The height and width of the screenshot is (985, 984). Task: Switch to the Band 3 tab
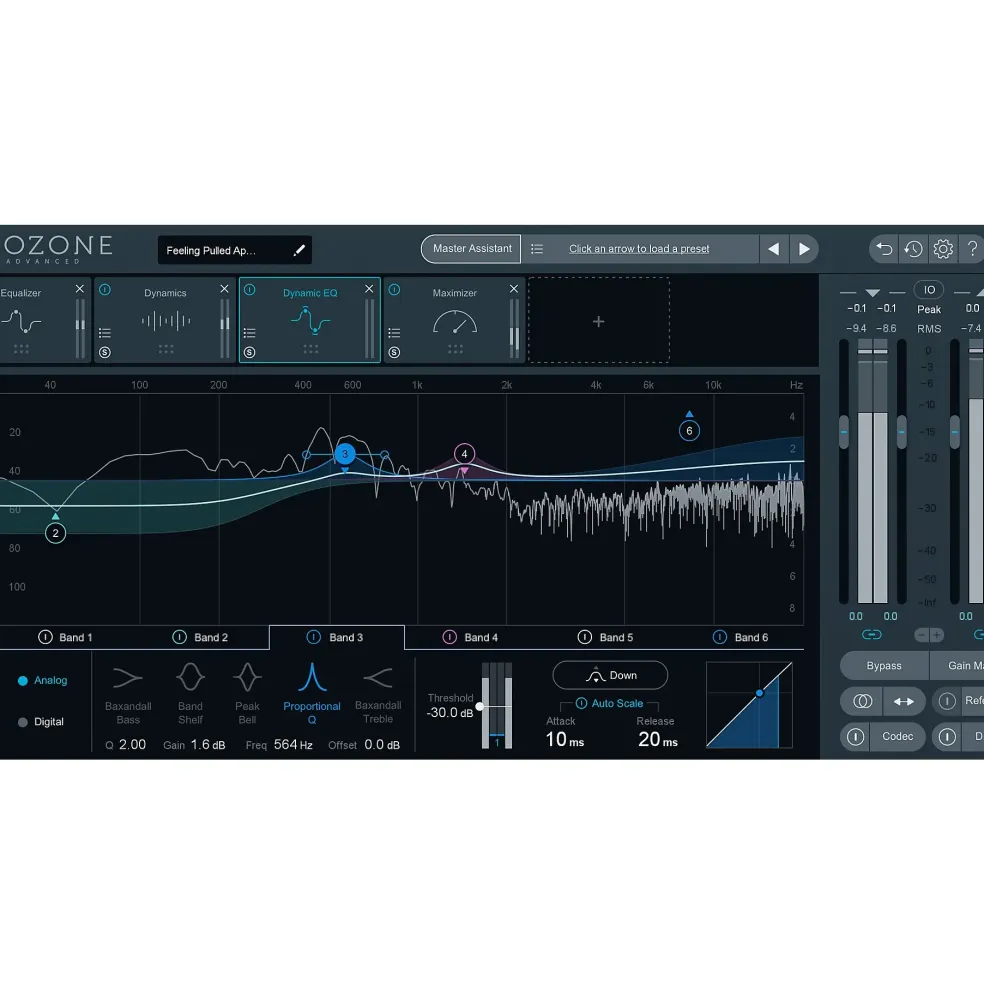point(337,637)
